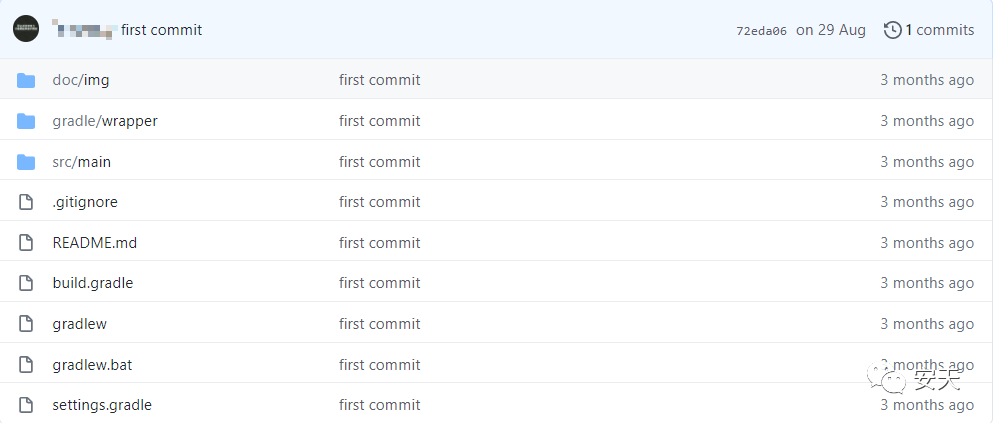
Task: Click the README.md file icon
Action: coord(26,243)
